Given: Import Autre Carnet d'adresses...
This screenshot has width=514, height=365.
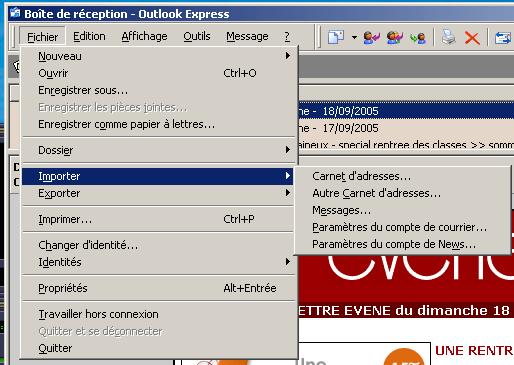Looking at the screenshot, I should [402, 193].
